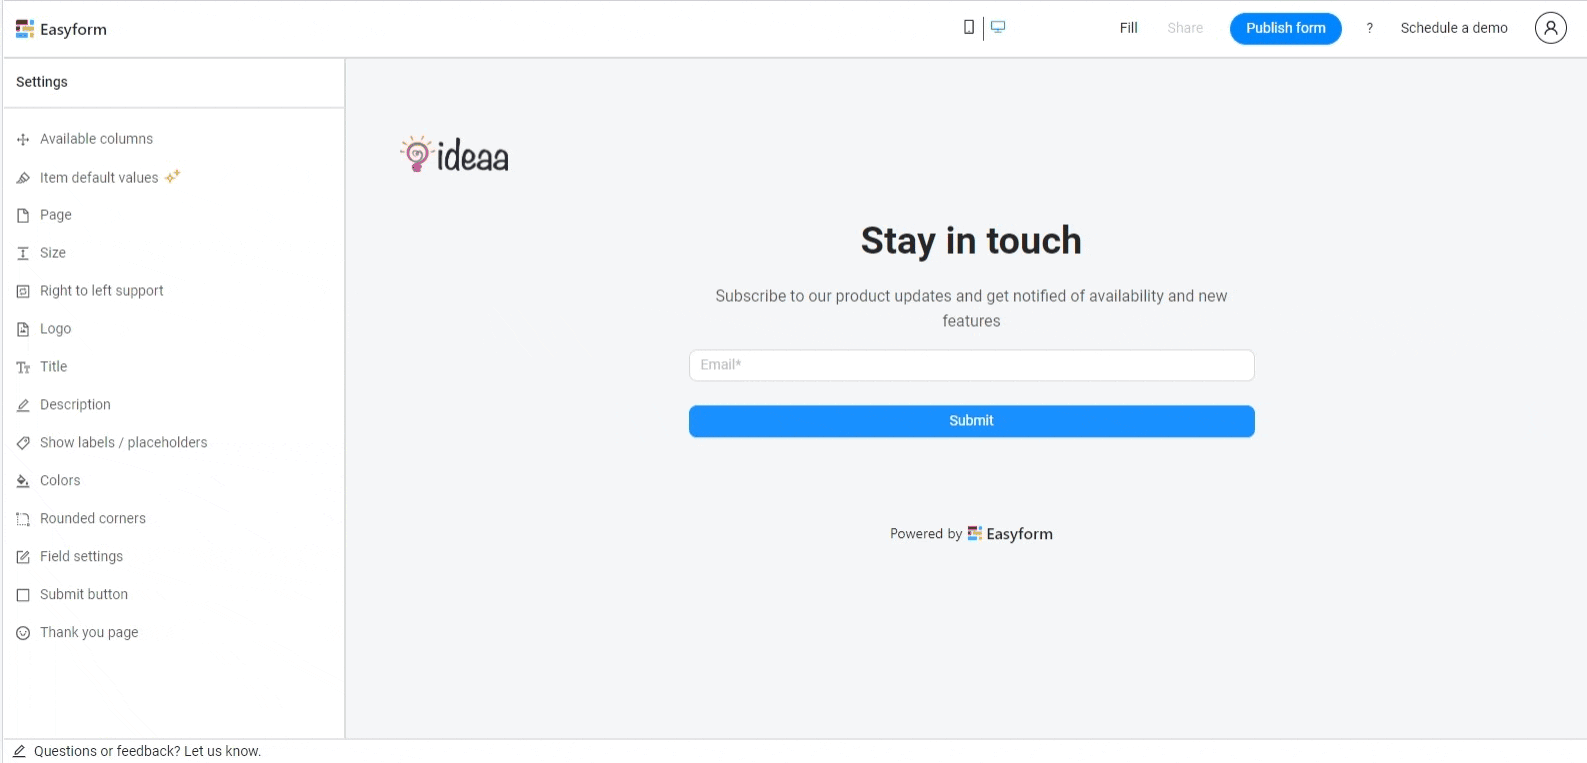Expand the Field settings section

pos(81,557)
